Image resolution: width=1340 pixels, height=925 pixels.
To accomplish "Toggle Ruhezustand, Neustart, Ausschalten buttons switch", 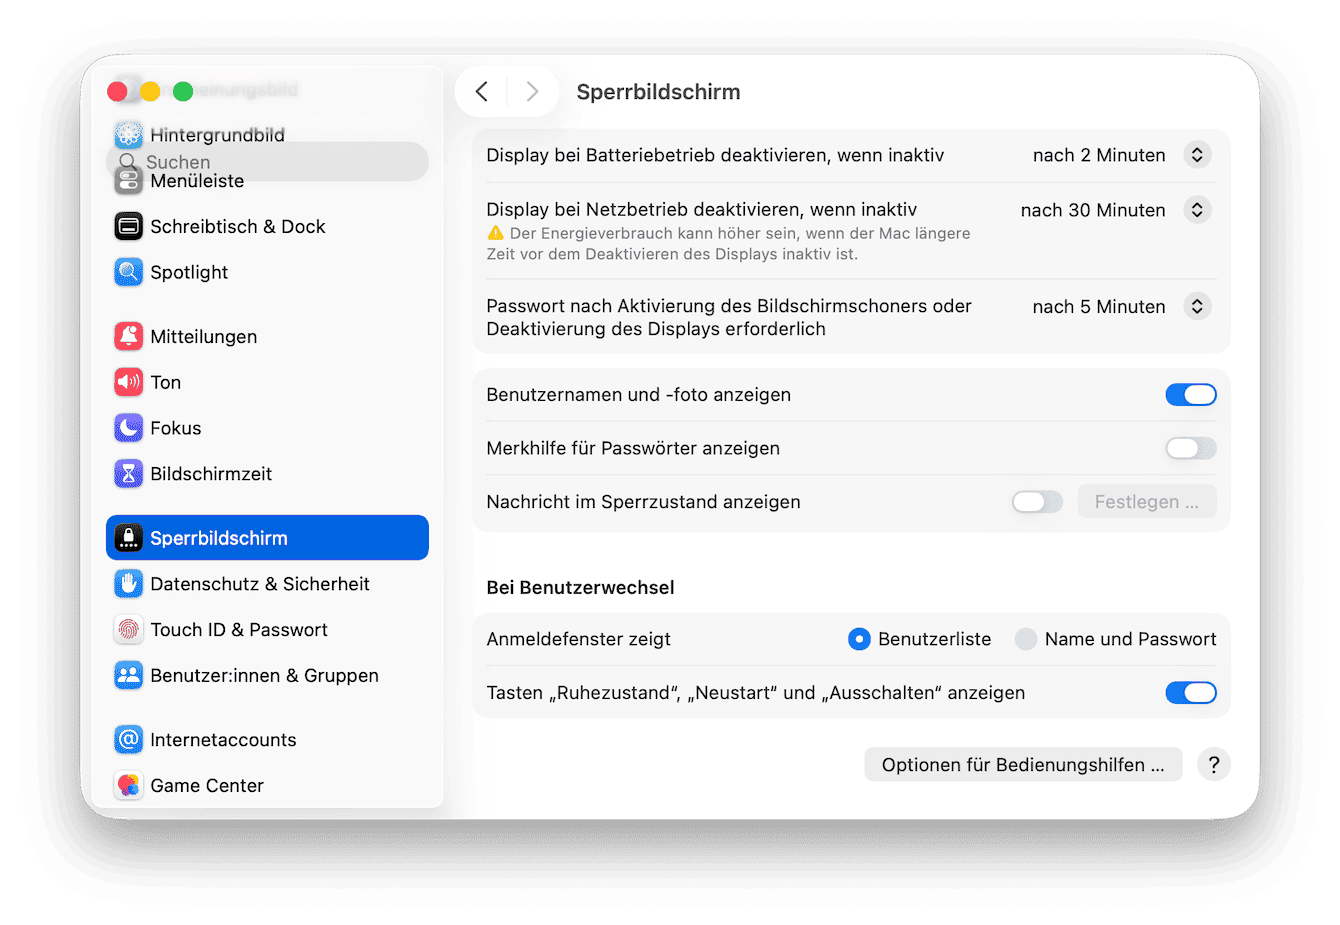I will point(1191,693).
